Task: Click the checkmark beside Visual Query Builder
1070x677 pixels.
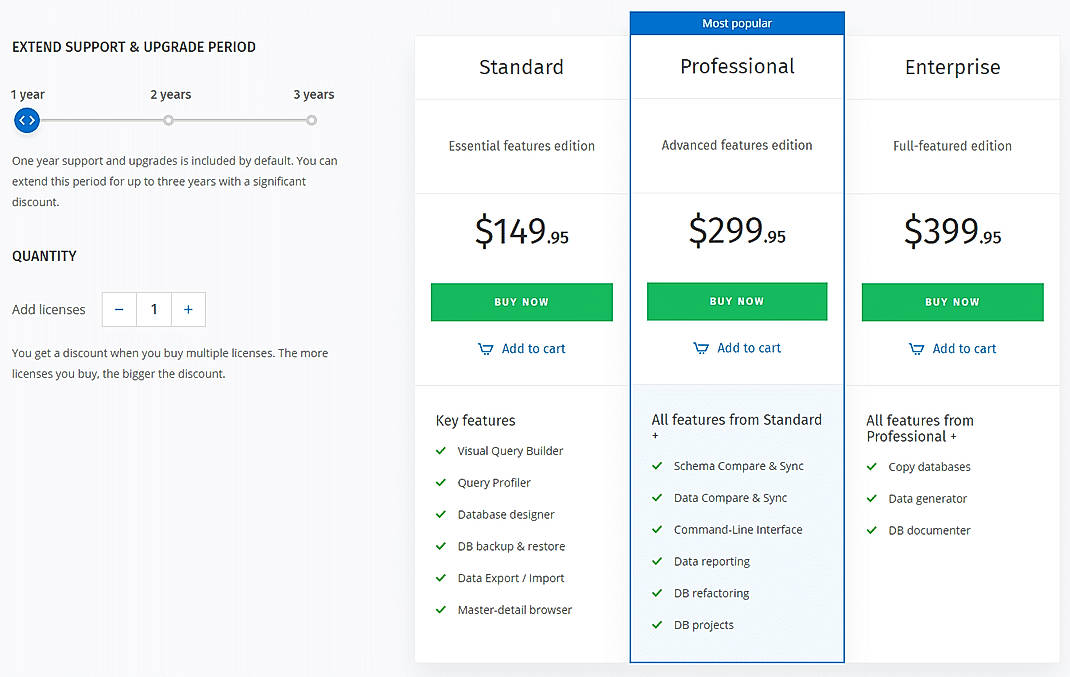Action: point(441,451)
